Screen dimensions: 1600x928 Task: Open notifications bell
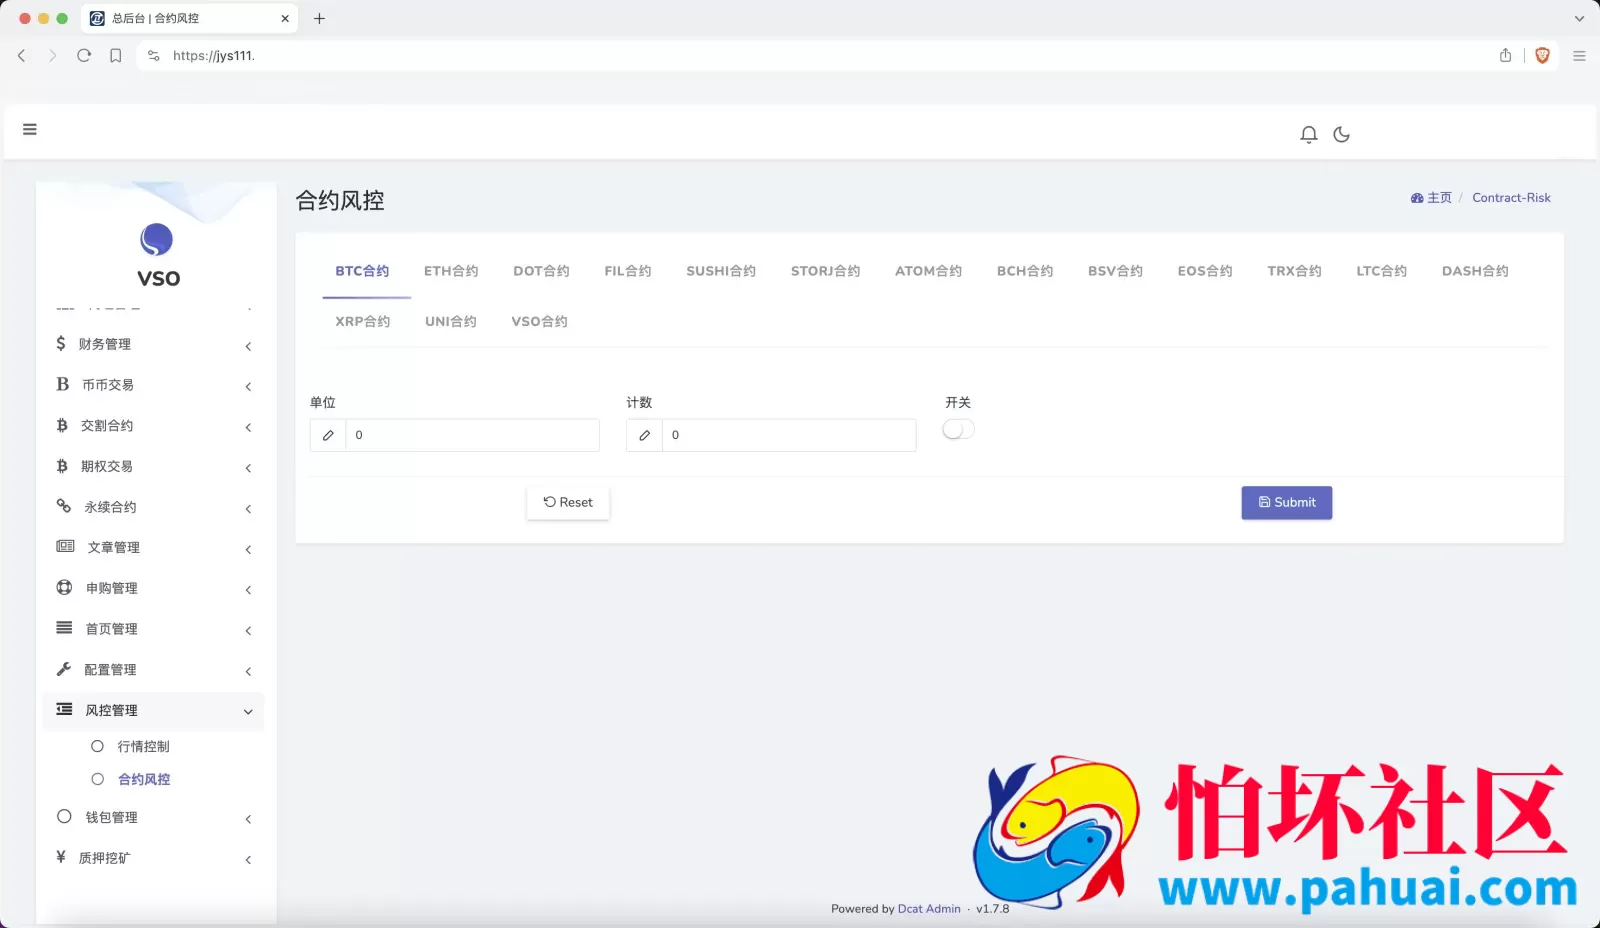click(x=1308, y=134)
